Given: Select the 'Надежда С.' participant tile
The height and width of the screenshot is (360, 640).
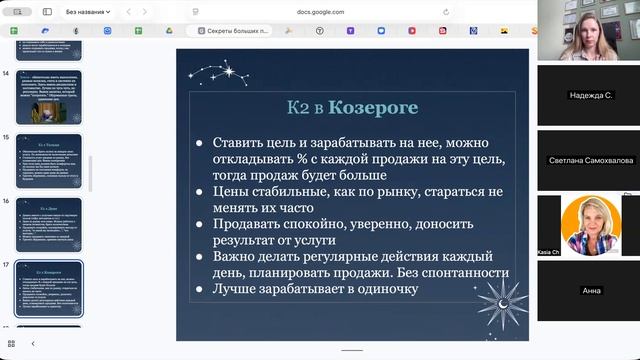Looking at the screenshot, I should click(x=589, y=96).
